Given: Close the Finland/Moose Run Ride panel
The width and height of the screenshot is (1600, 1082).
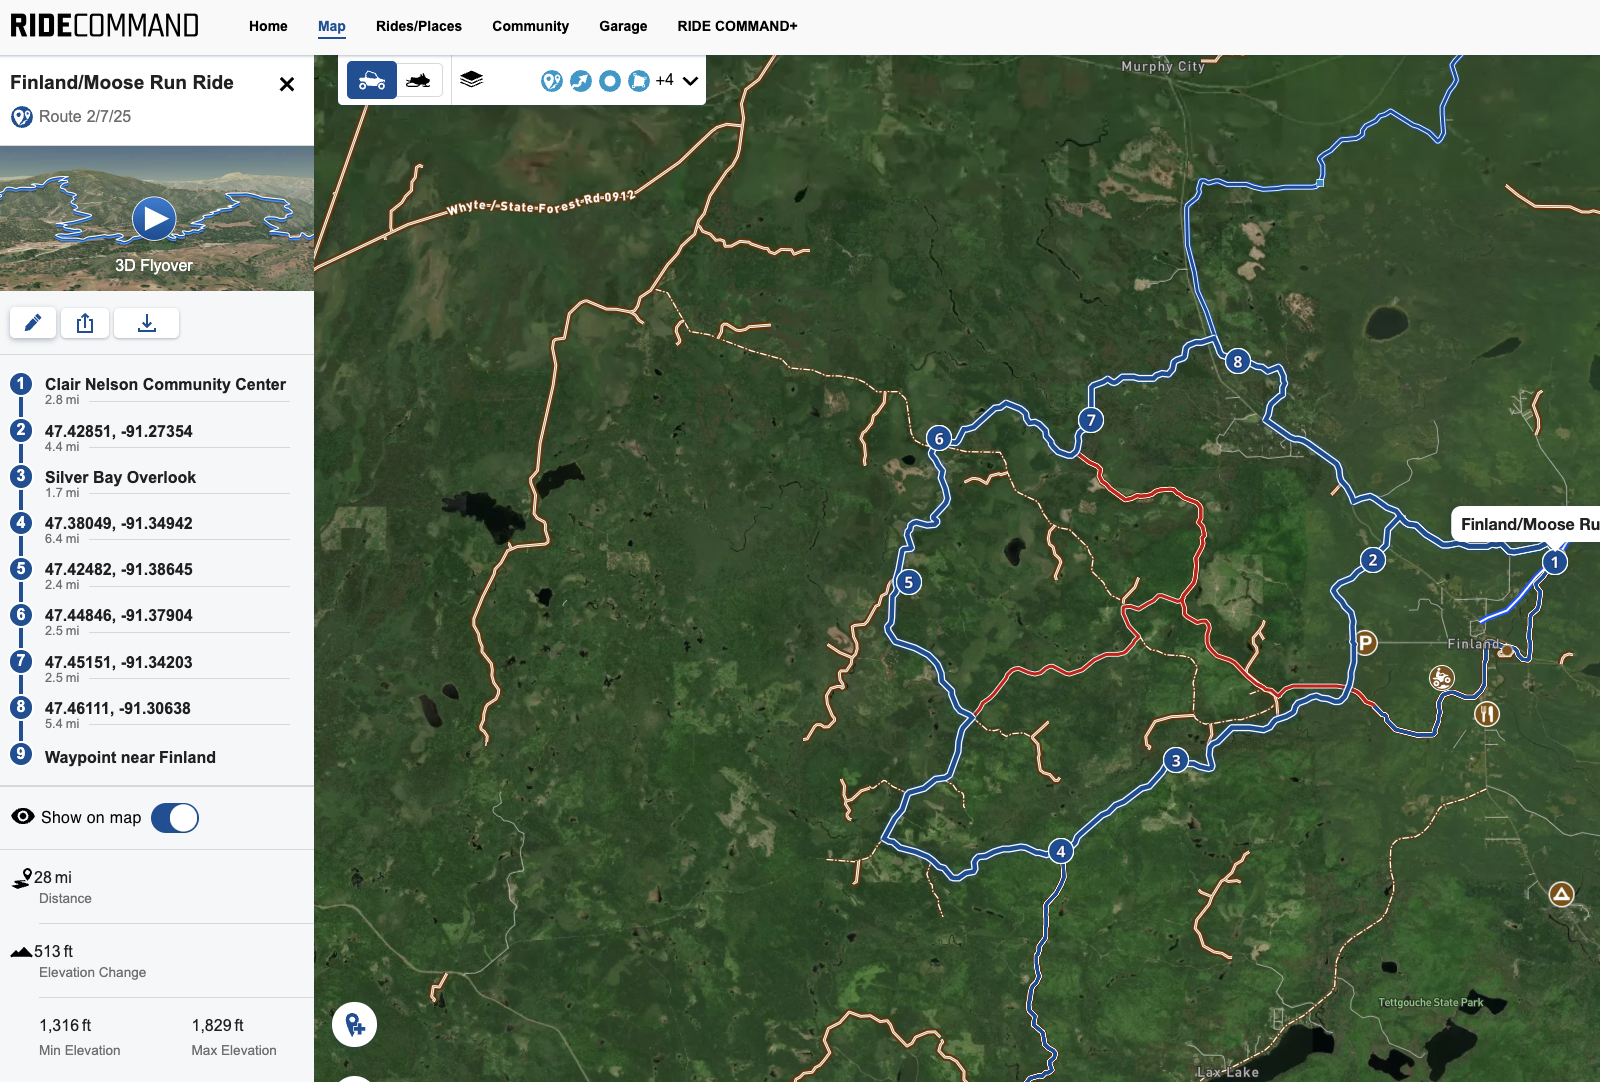Looking at the screenshot, I should 287,84.
